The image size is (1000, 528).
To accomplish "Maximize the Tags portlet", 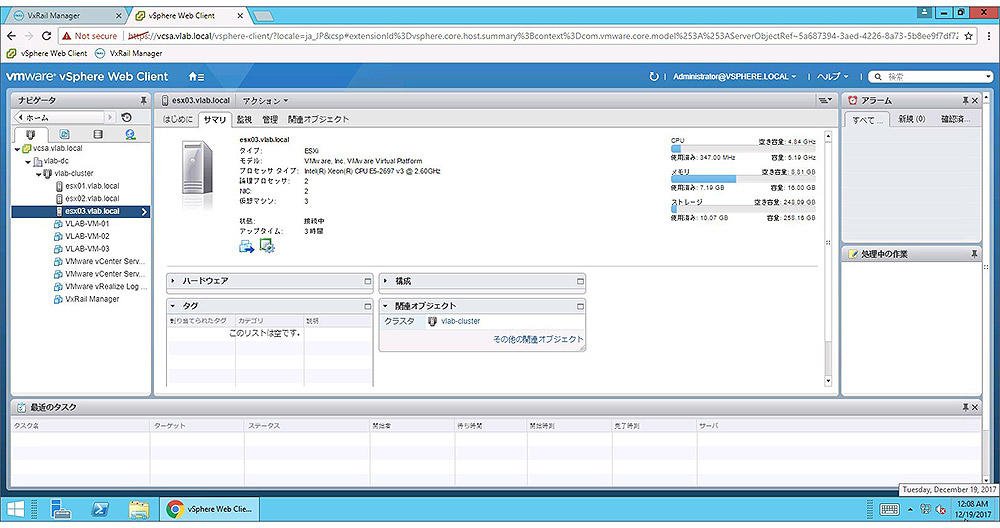I will [367, 306].
